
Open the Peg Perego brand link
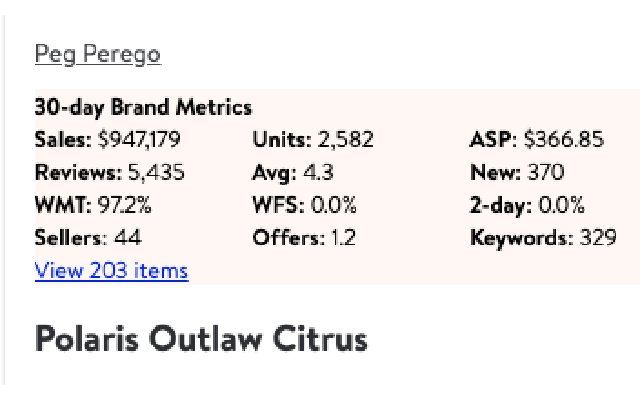97,54
